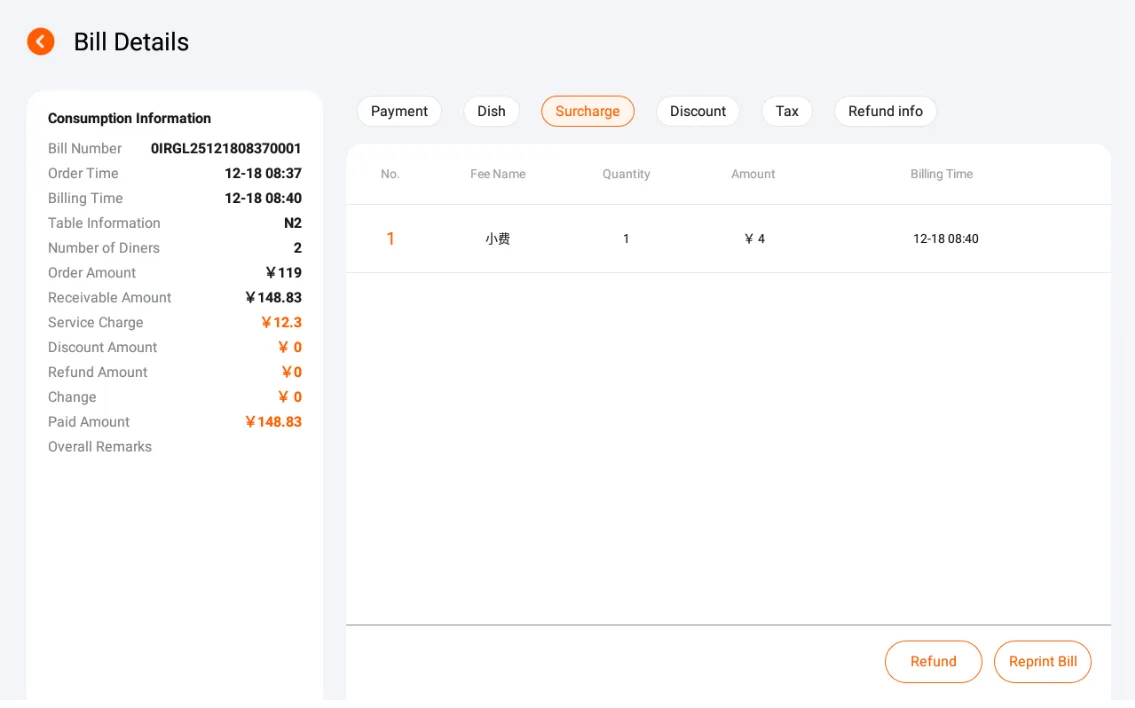Click the surcharge amount ¥ 4
This screenshot has height=708, width=1135.
[x=754, y=239]
